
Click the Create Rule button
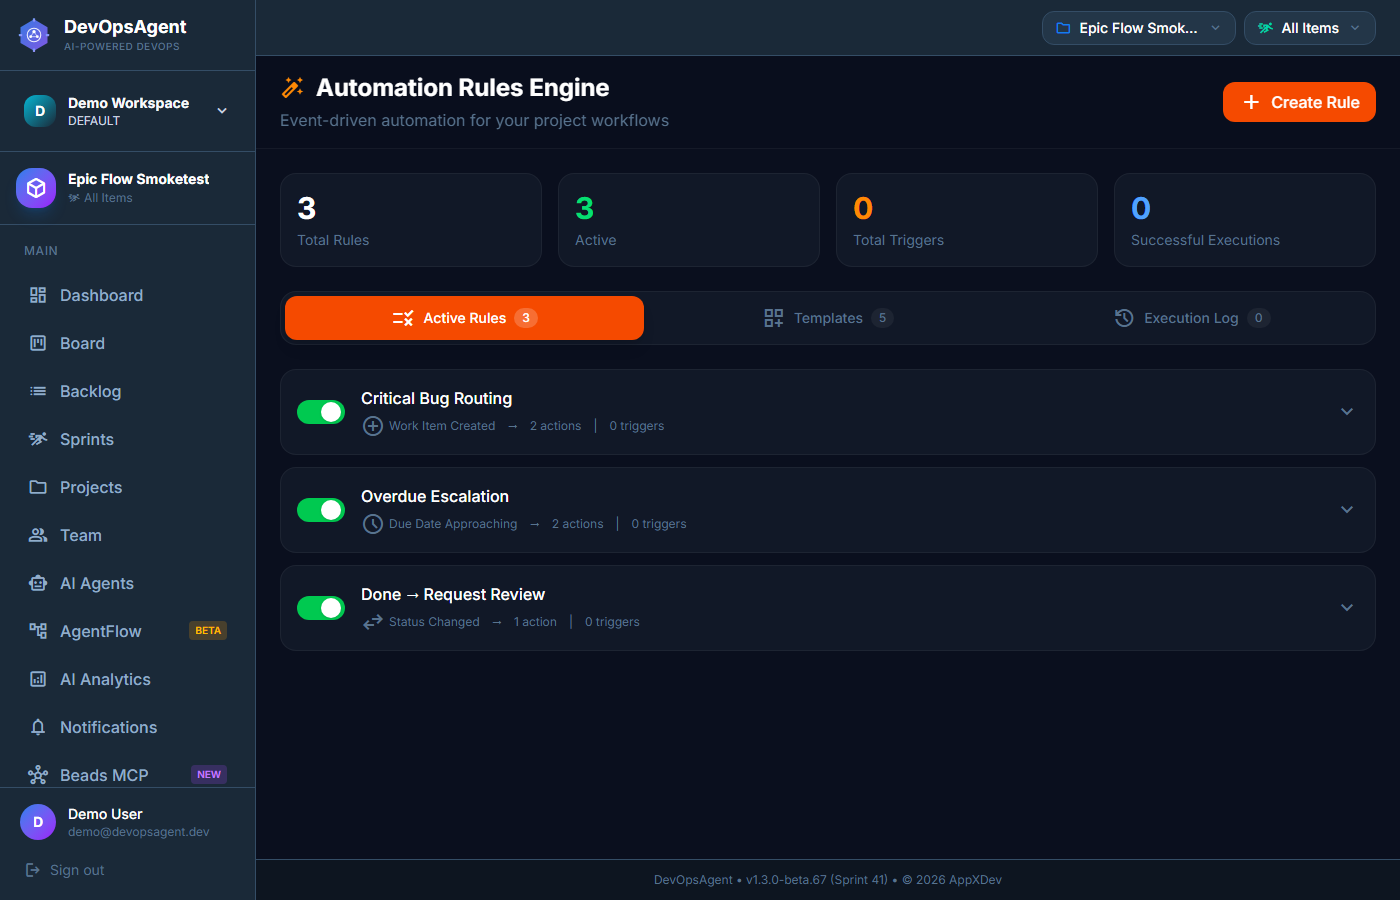point(1299,102)
